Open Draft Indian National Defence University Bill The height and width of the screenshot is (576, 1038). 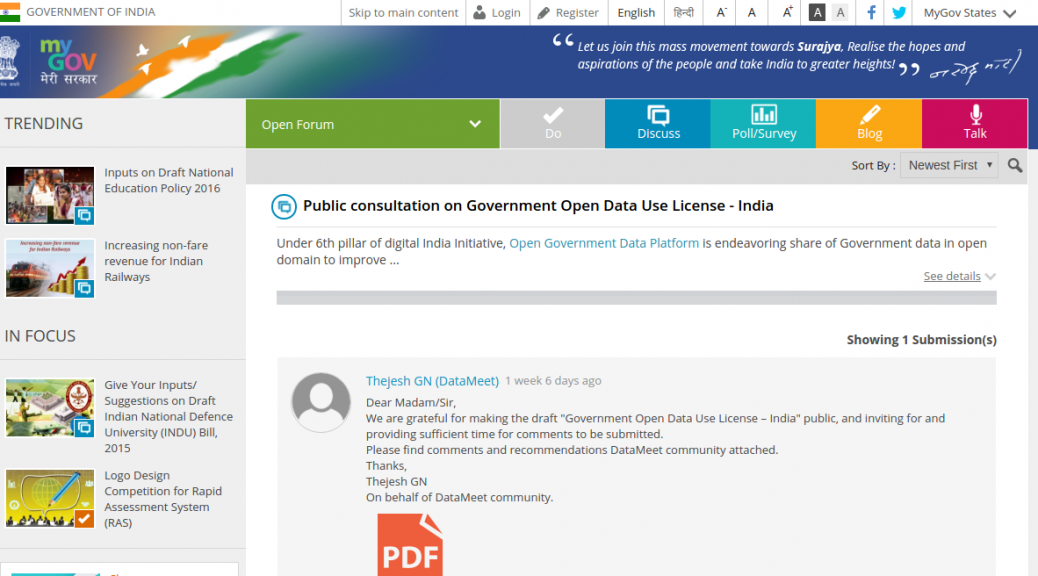tap(169, 416)
